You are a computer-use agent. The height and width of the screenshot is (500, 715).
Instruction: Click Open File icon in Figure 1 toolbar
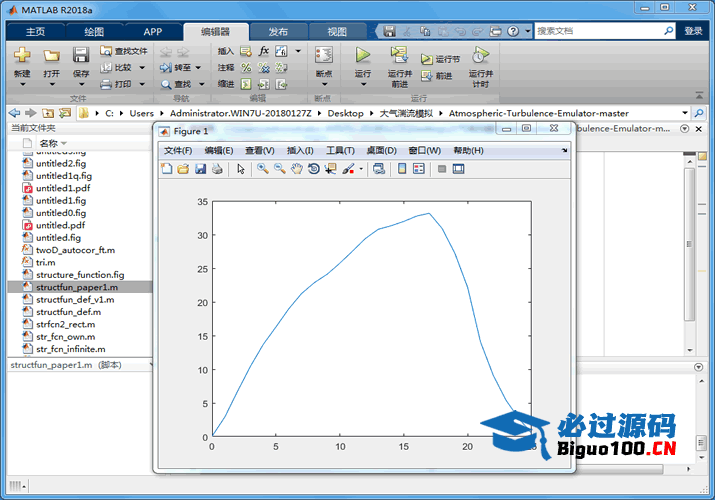(x=183, y=169)
